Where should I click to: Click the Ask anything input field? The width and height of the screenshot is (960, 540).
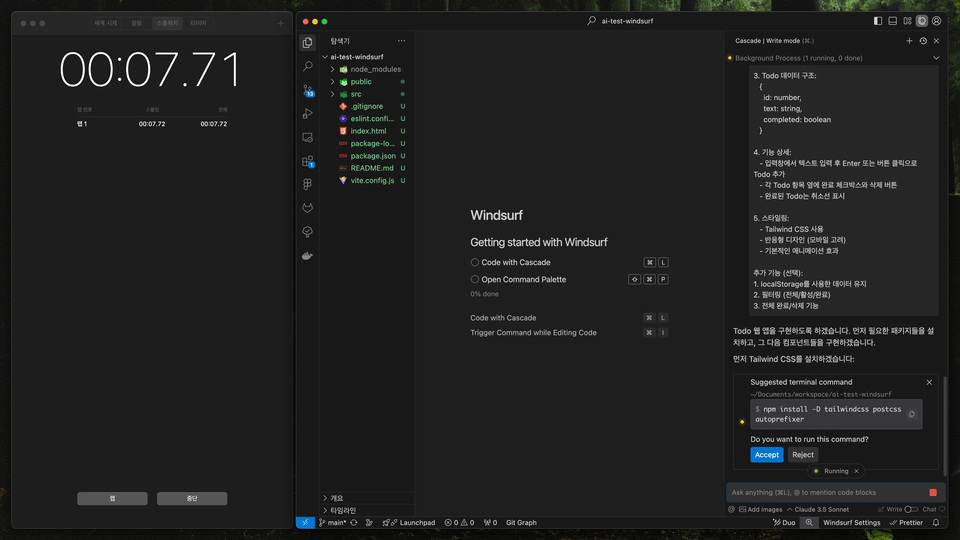[x=825, y=492]
